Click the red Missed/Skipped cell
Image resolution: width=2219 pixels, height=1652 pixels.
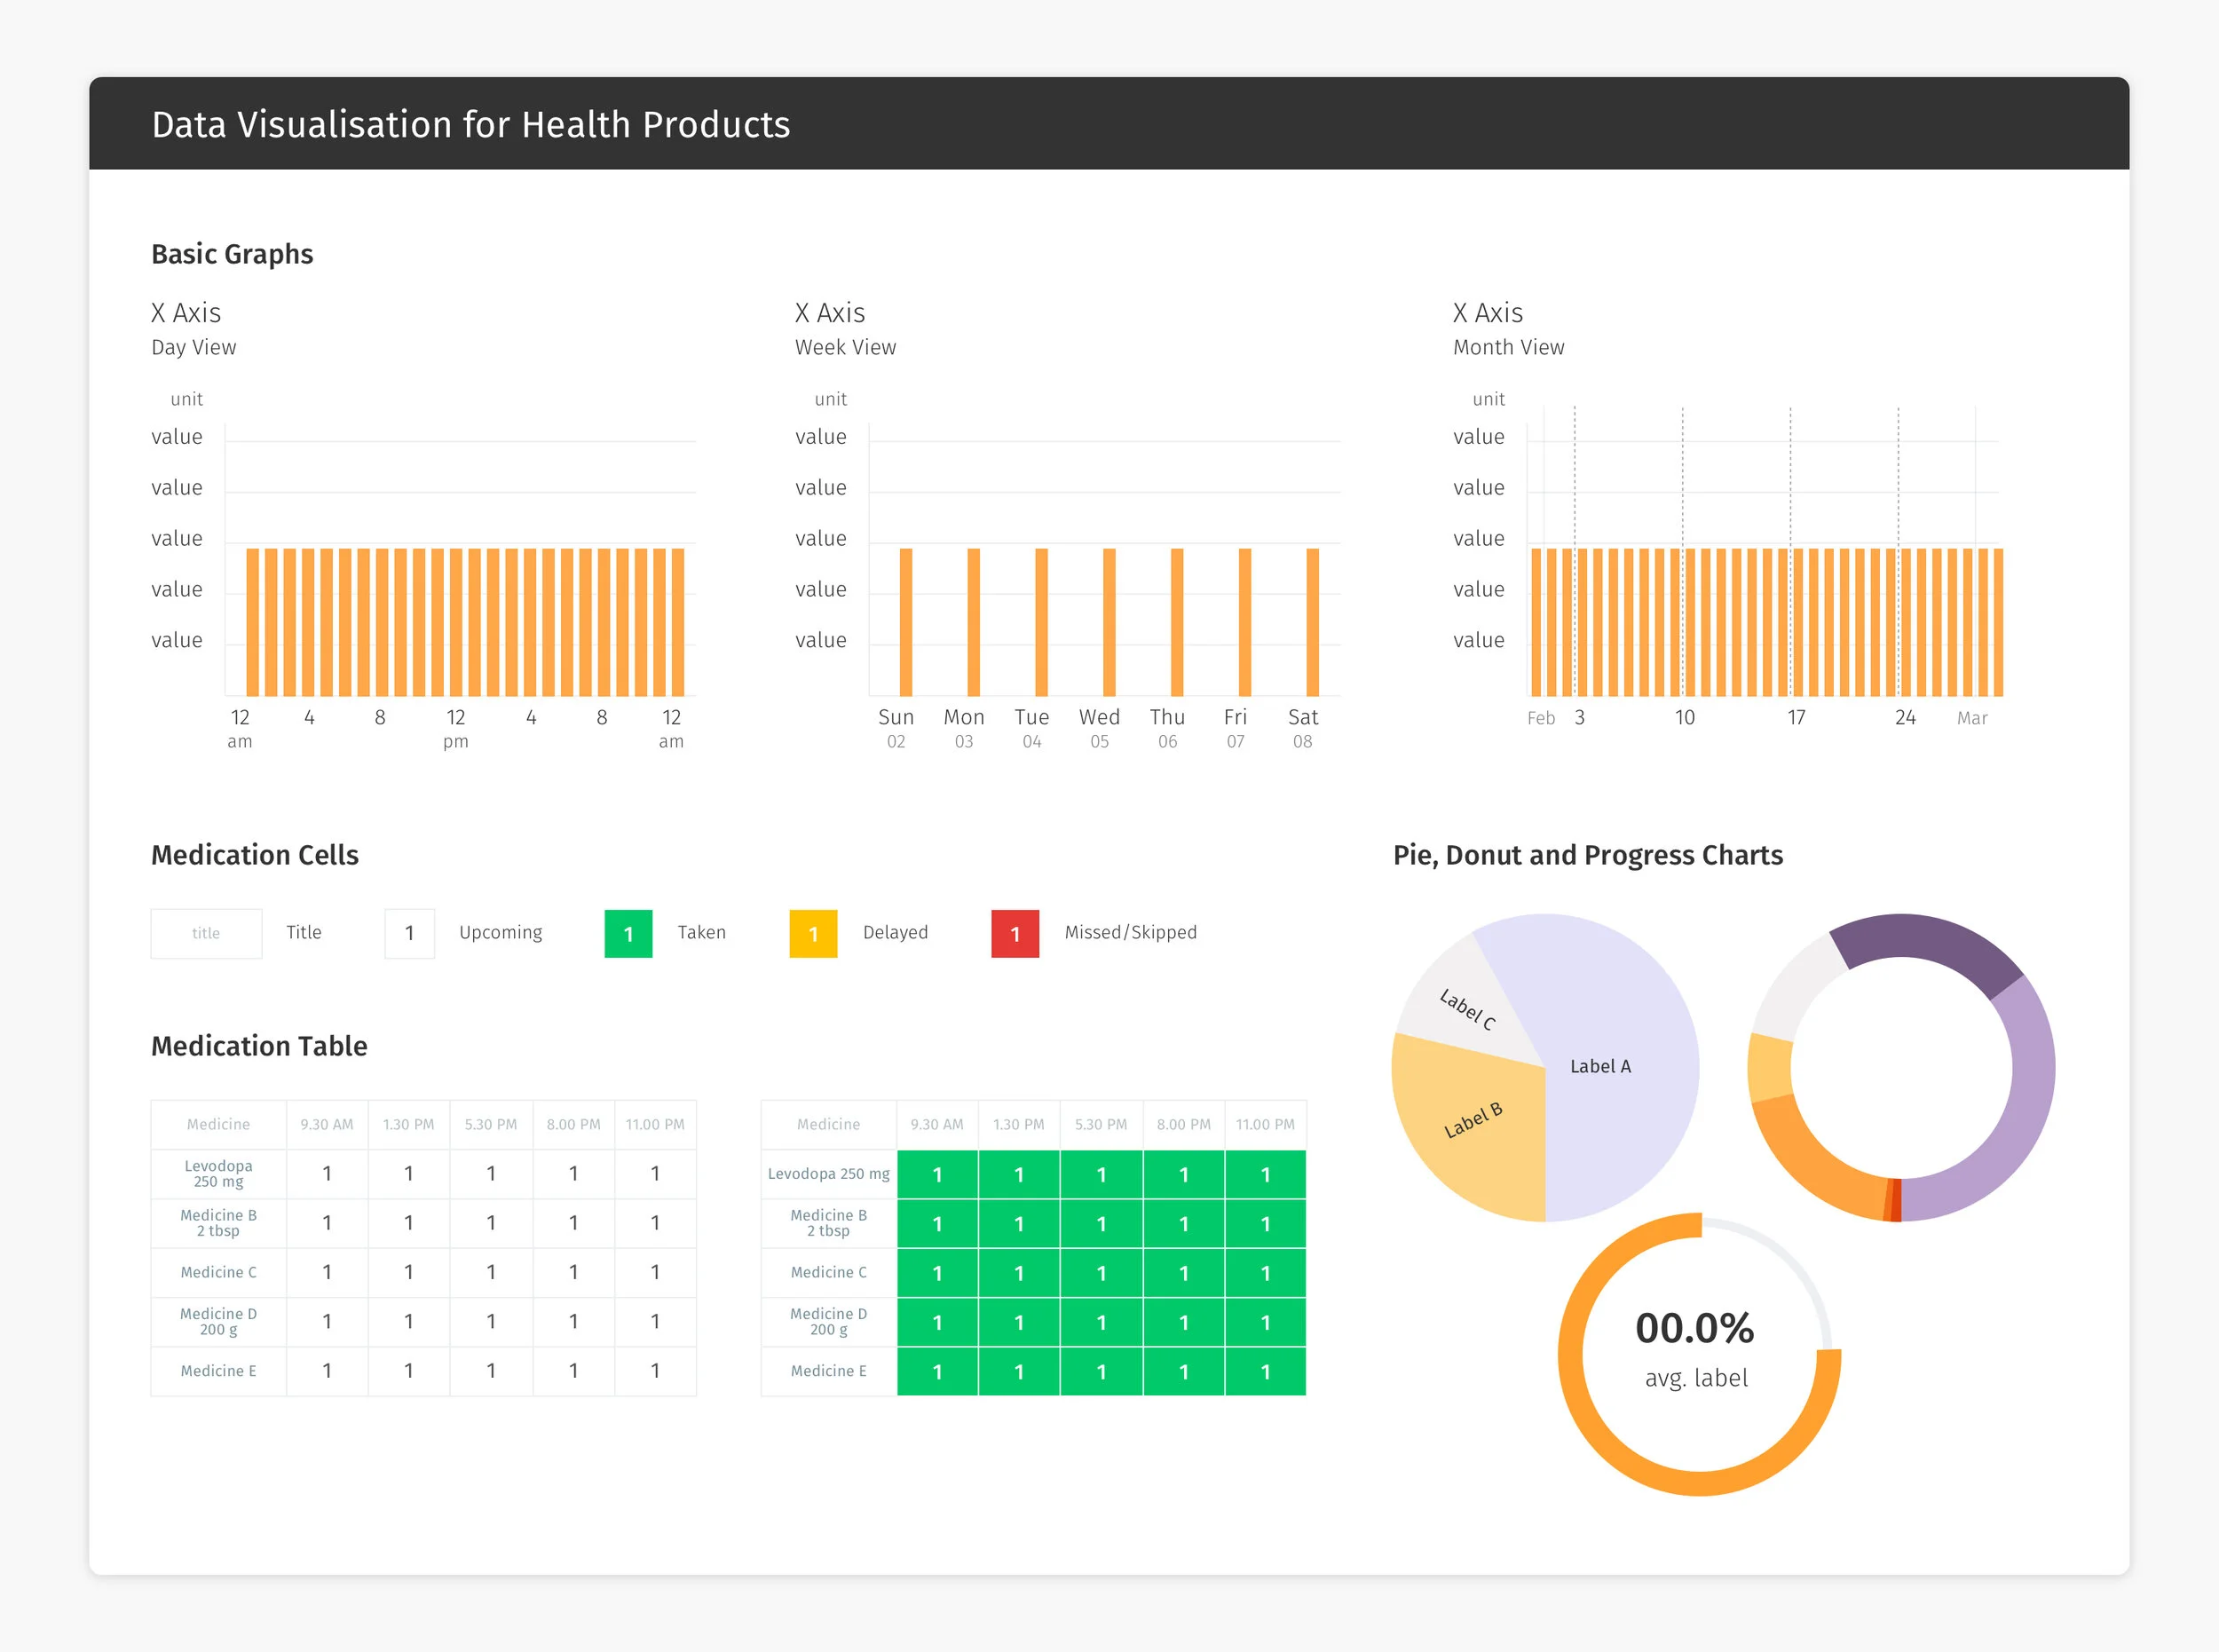click(1014, 933)
